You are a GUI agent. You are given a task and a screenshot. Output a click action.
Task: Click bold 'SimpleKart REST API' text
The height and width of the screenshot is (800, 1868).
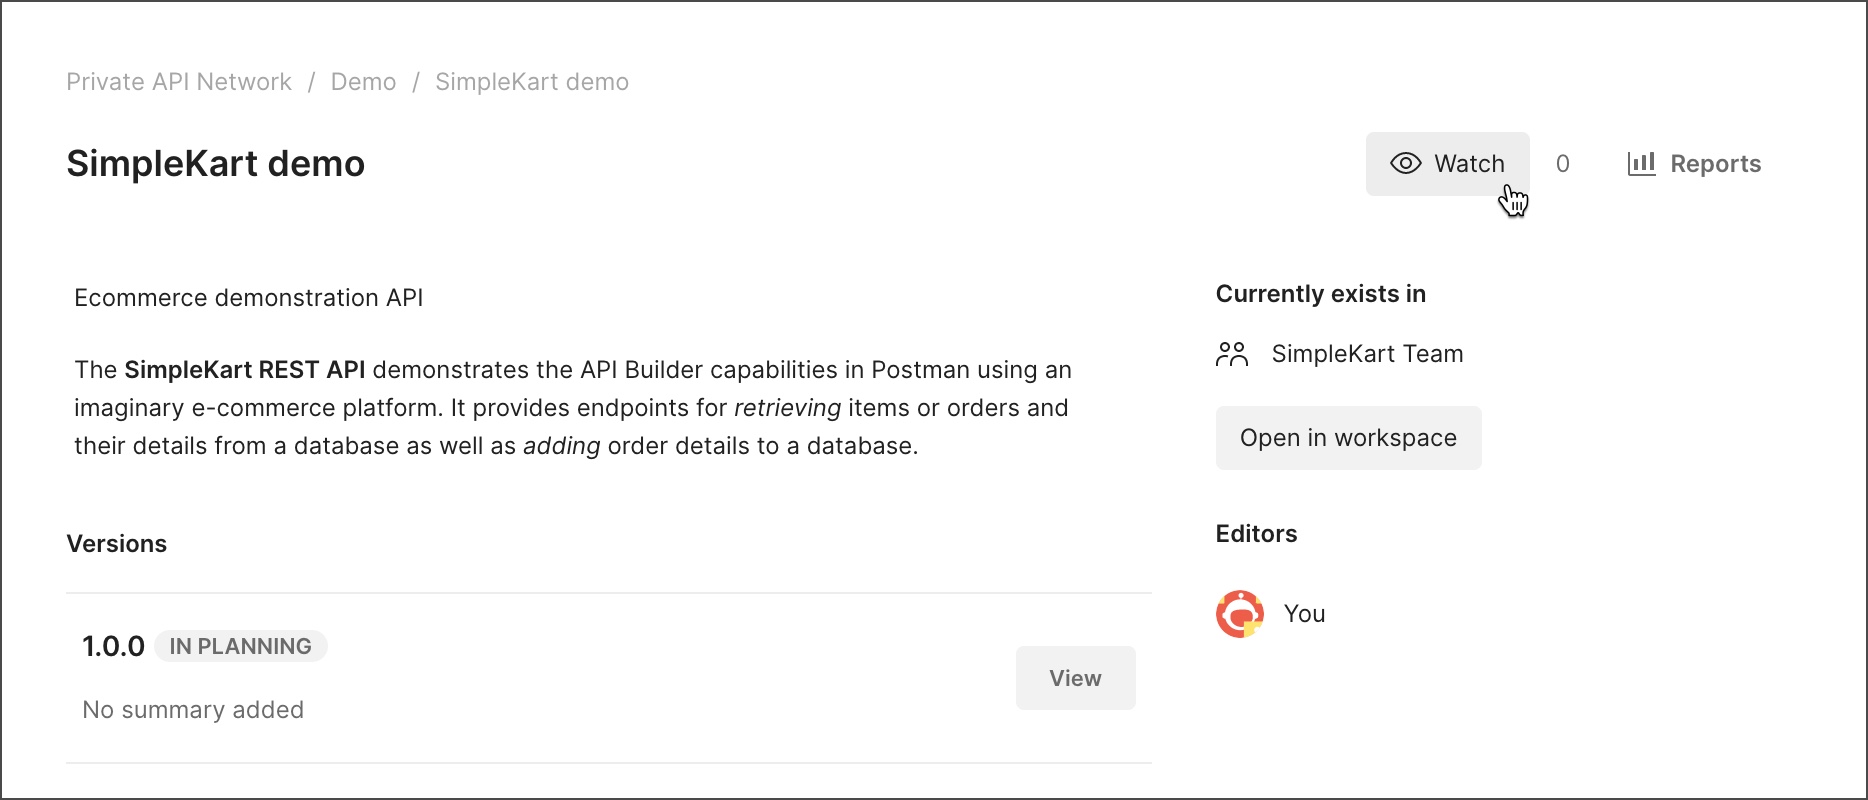[x=245, y=370]
